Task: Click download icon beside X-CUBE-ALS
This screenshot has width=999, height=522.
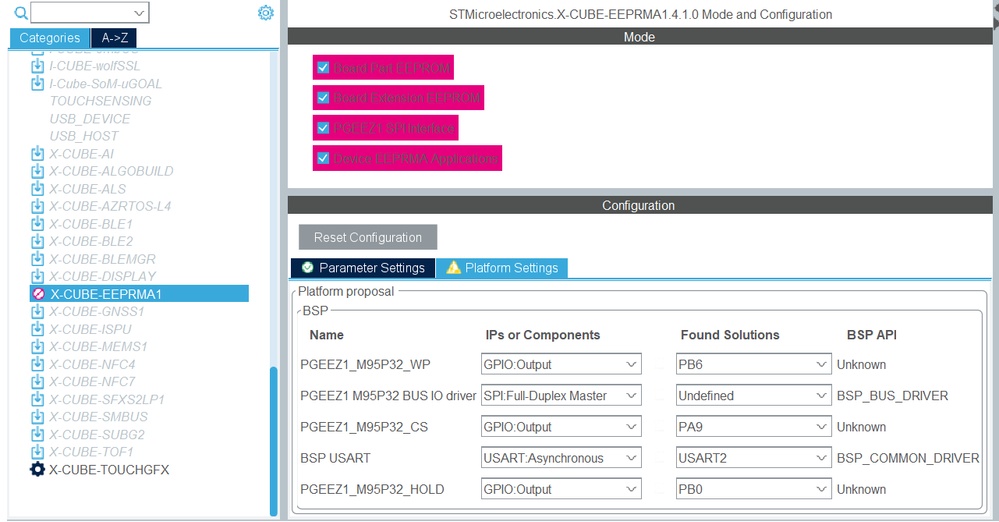Action: (38, 189)
